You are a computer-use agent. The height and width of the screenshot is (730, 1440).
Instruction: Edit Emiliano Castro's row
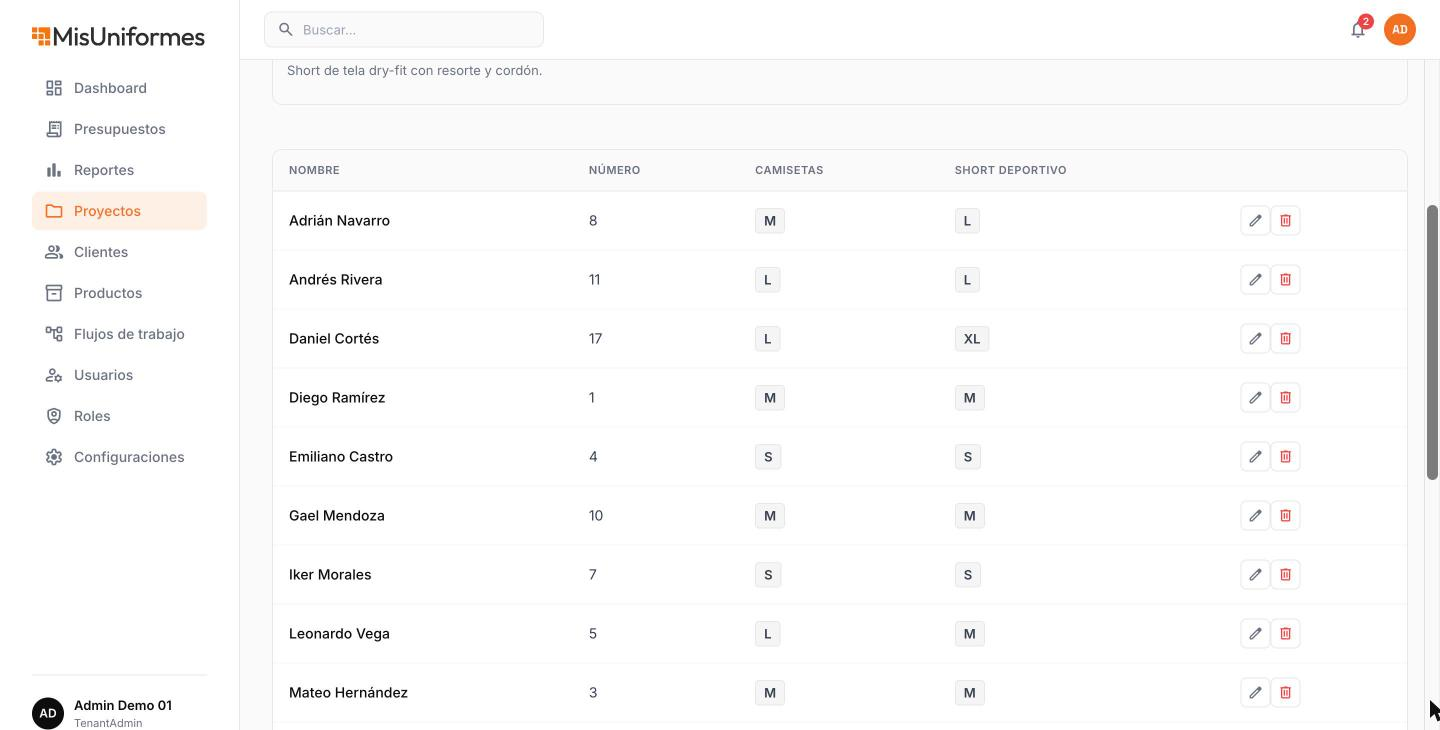(1255, 456)
